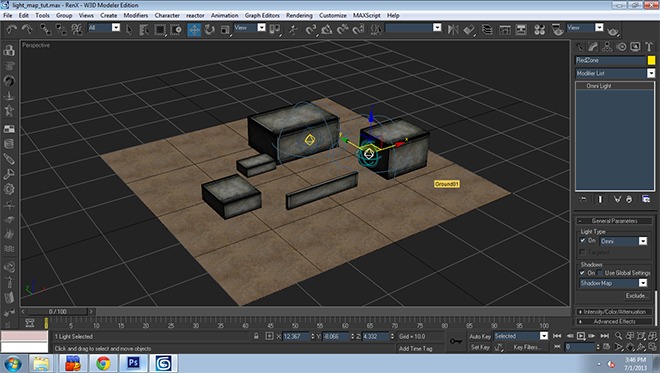Open the Create panel tab

click(x=580, y=47)
